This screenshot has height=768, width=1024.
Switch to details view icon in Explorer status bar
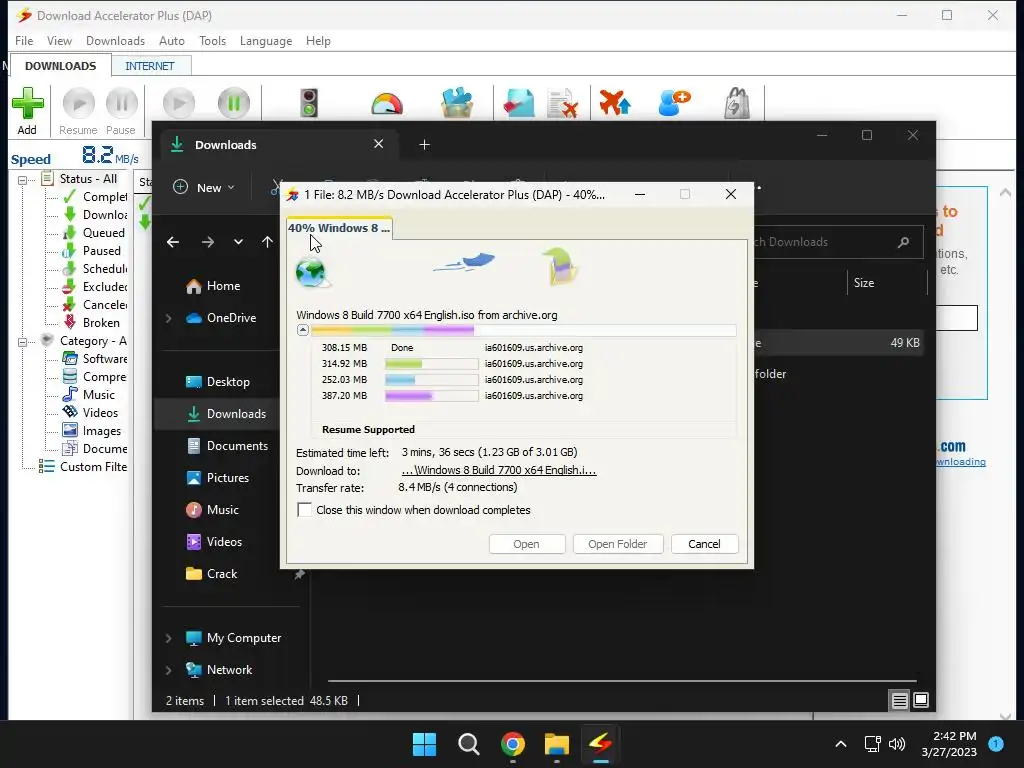pyautogui.click(x=899, y=701)
